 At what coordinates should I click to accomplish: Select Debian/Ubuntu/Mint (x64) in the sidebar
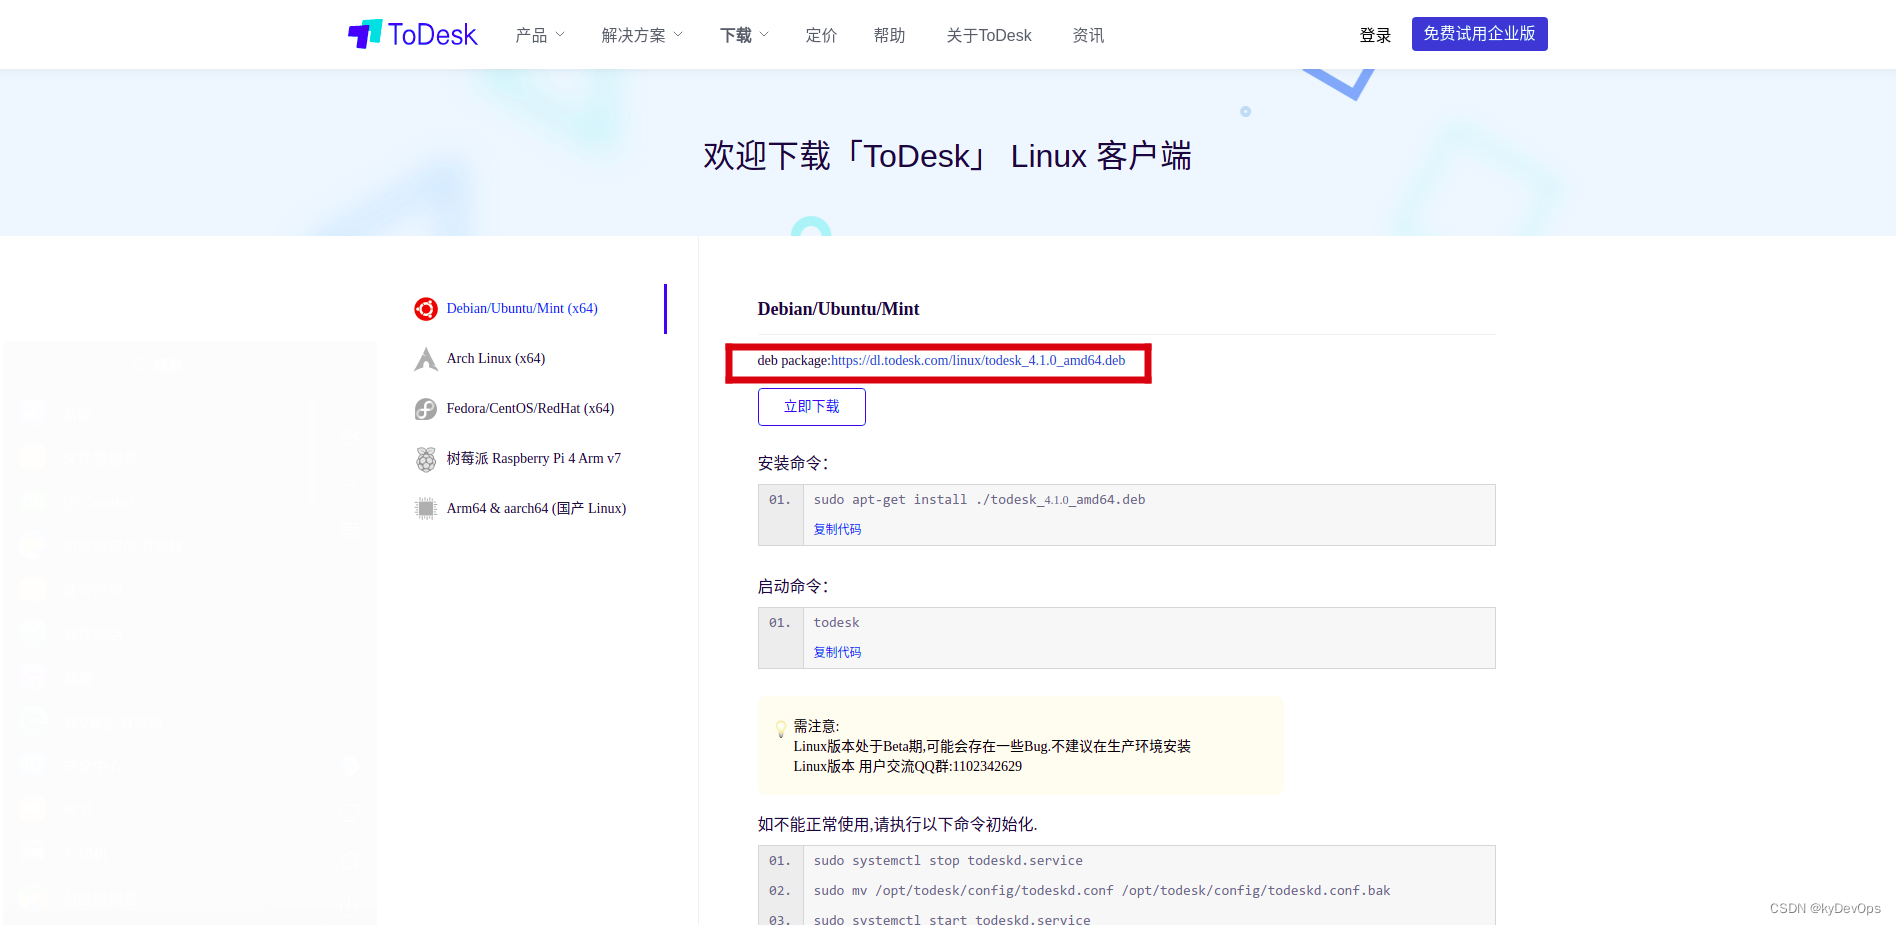pos(522,309)
